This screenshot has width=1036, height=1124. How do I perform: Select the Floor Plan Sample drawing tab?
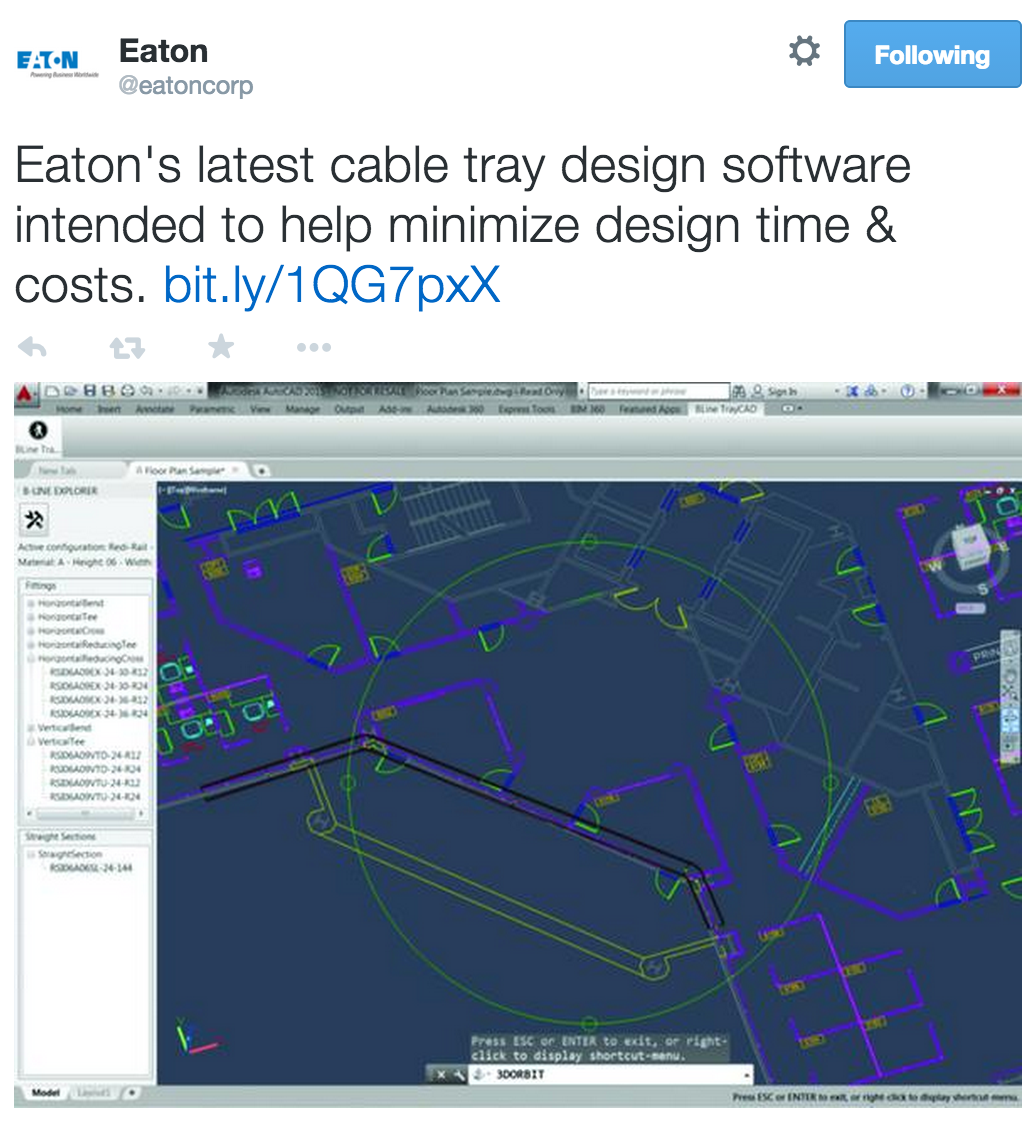click(x=185, y=469)
